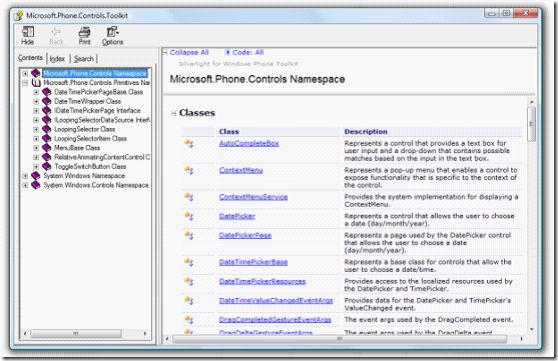Screen dimensions: 558x361
Task: Click the book icon beside MenuBase Class
Action: (x=47, y=147)
